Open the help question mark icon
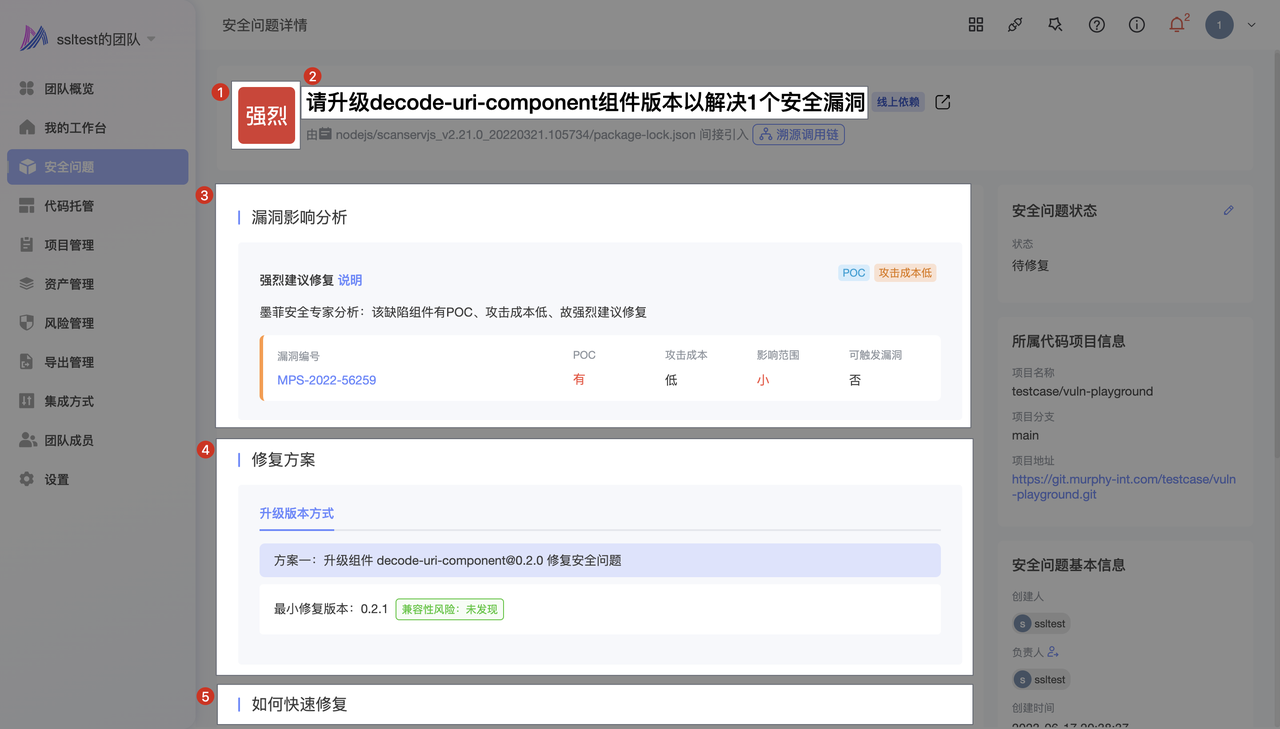Screen dimensions: 1280x729 1097,25
